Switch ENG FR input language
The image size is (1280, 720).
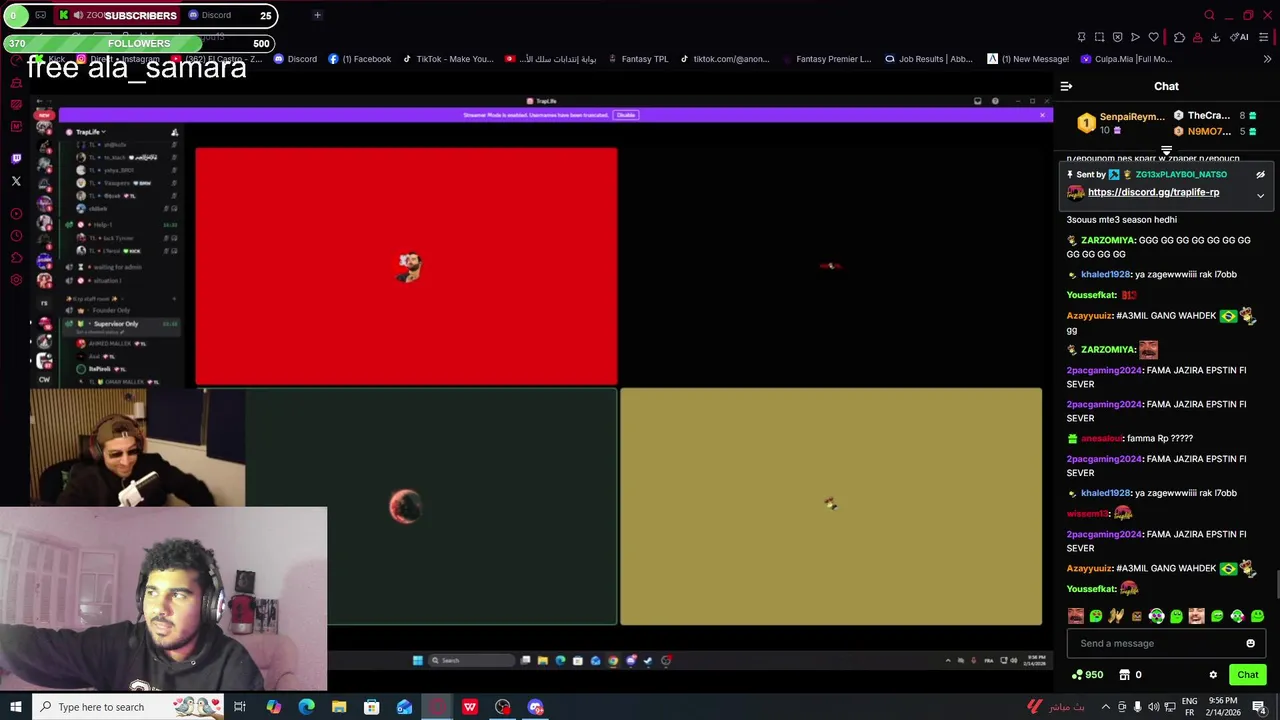(x=1190, y=707)
